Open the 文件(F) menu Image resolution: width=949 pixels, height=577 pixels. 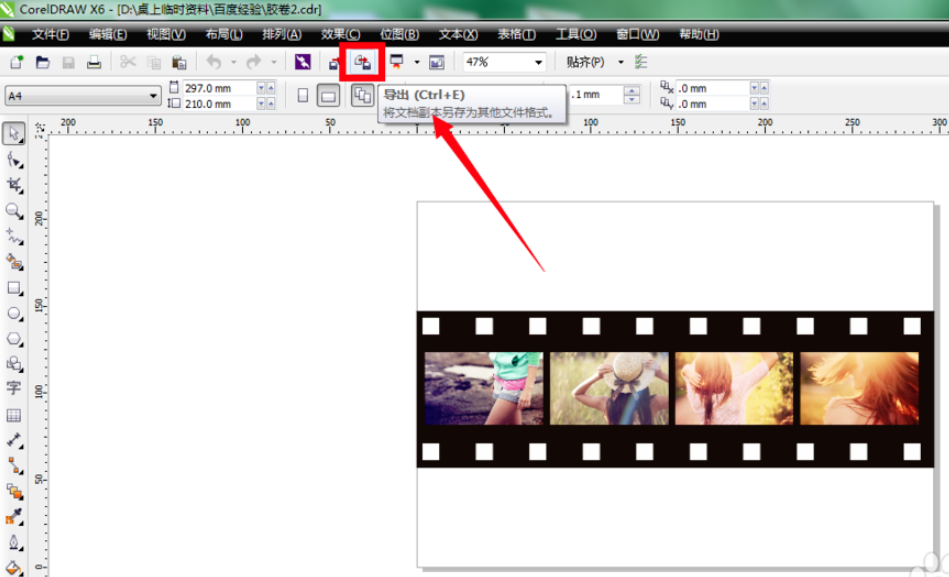50,35
